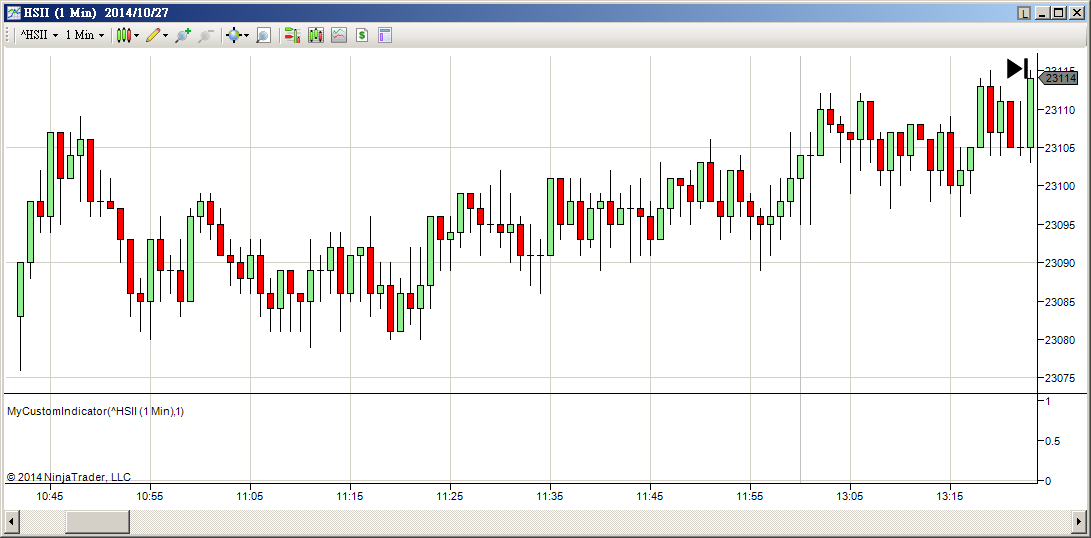Open the Indicators toolbar icon
The width and height of the screenshot is (1091, 538).
(x=339, y=35)
